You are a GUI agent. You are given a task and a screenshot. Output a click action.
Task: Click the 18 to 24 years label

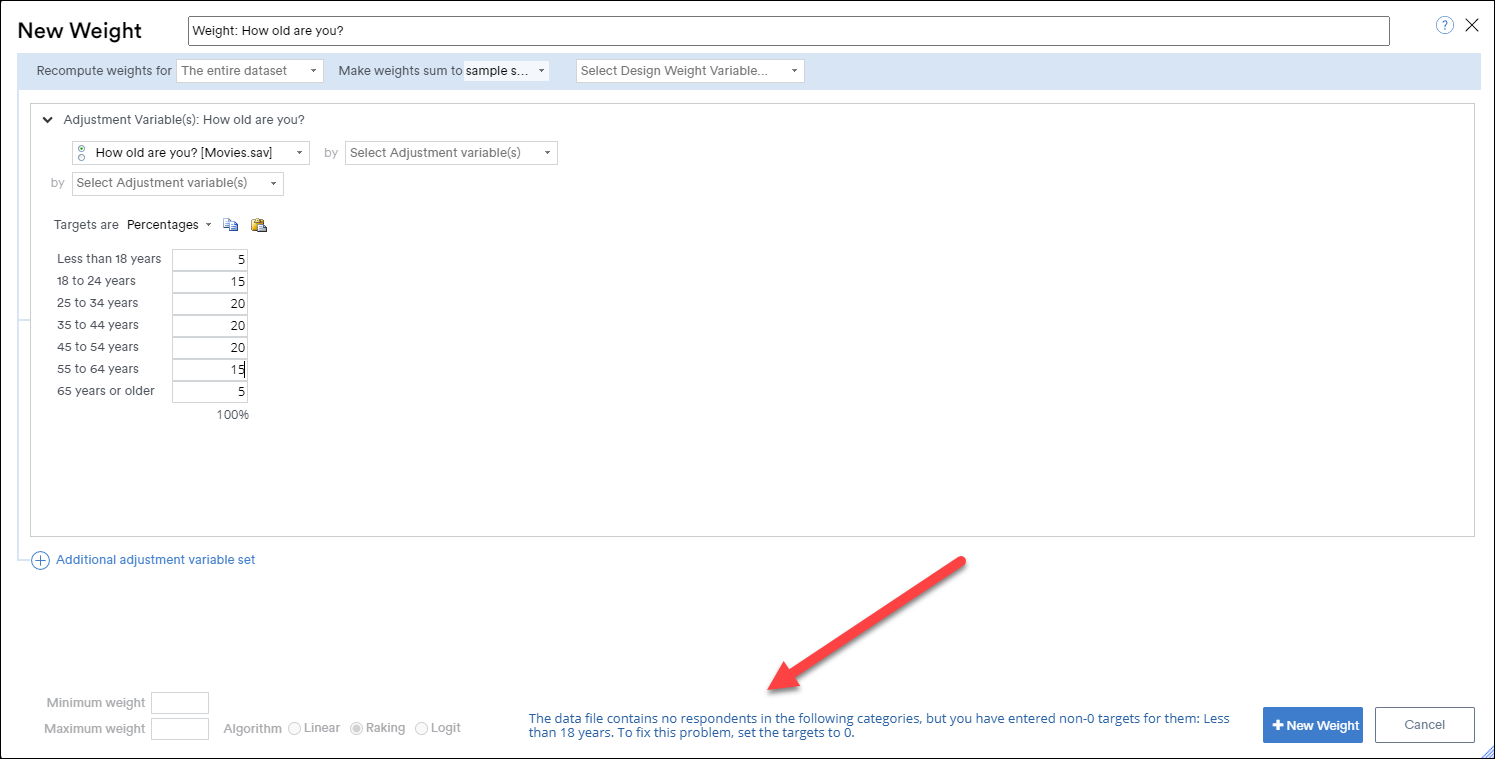tap(96, 281)
